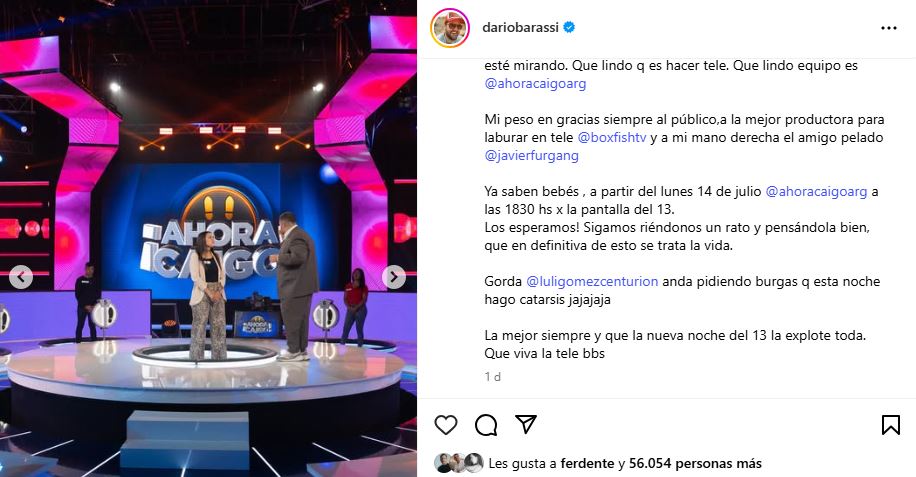
Task: Open the dariobarassi username link
Action: [x=520, y=27]
